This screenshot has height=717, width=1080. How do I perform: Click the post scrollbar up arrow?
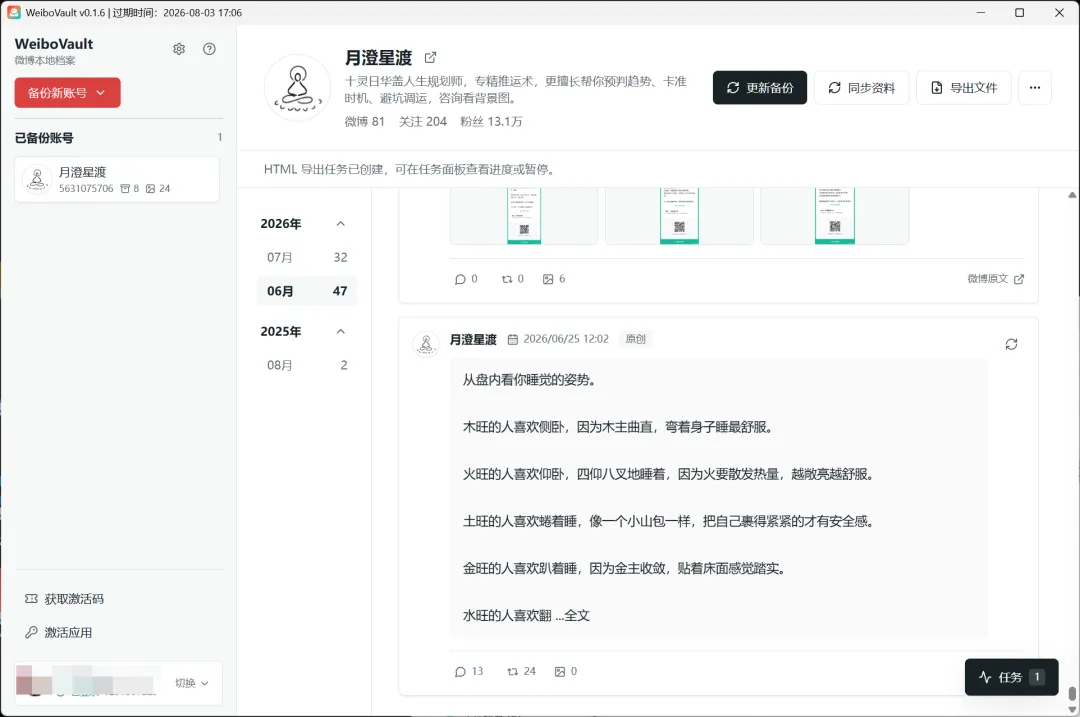pyautogui.click(x=1072, y=196)
